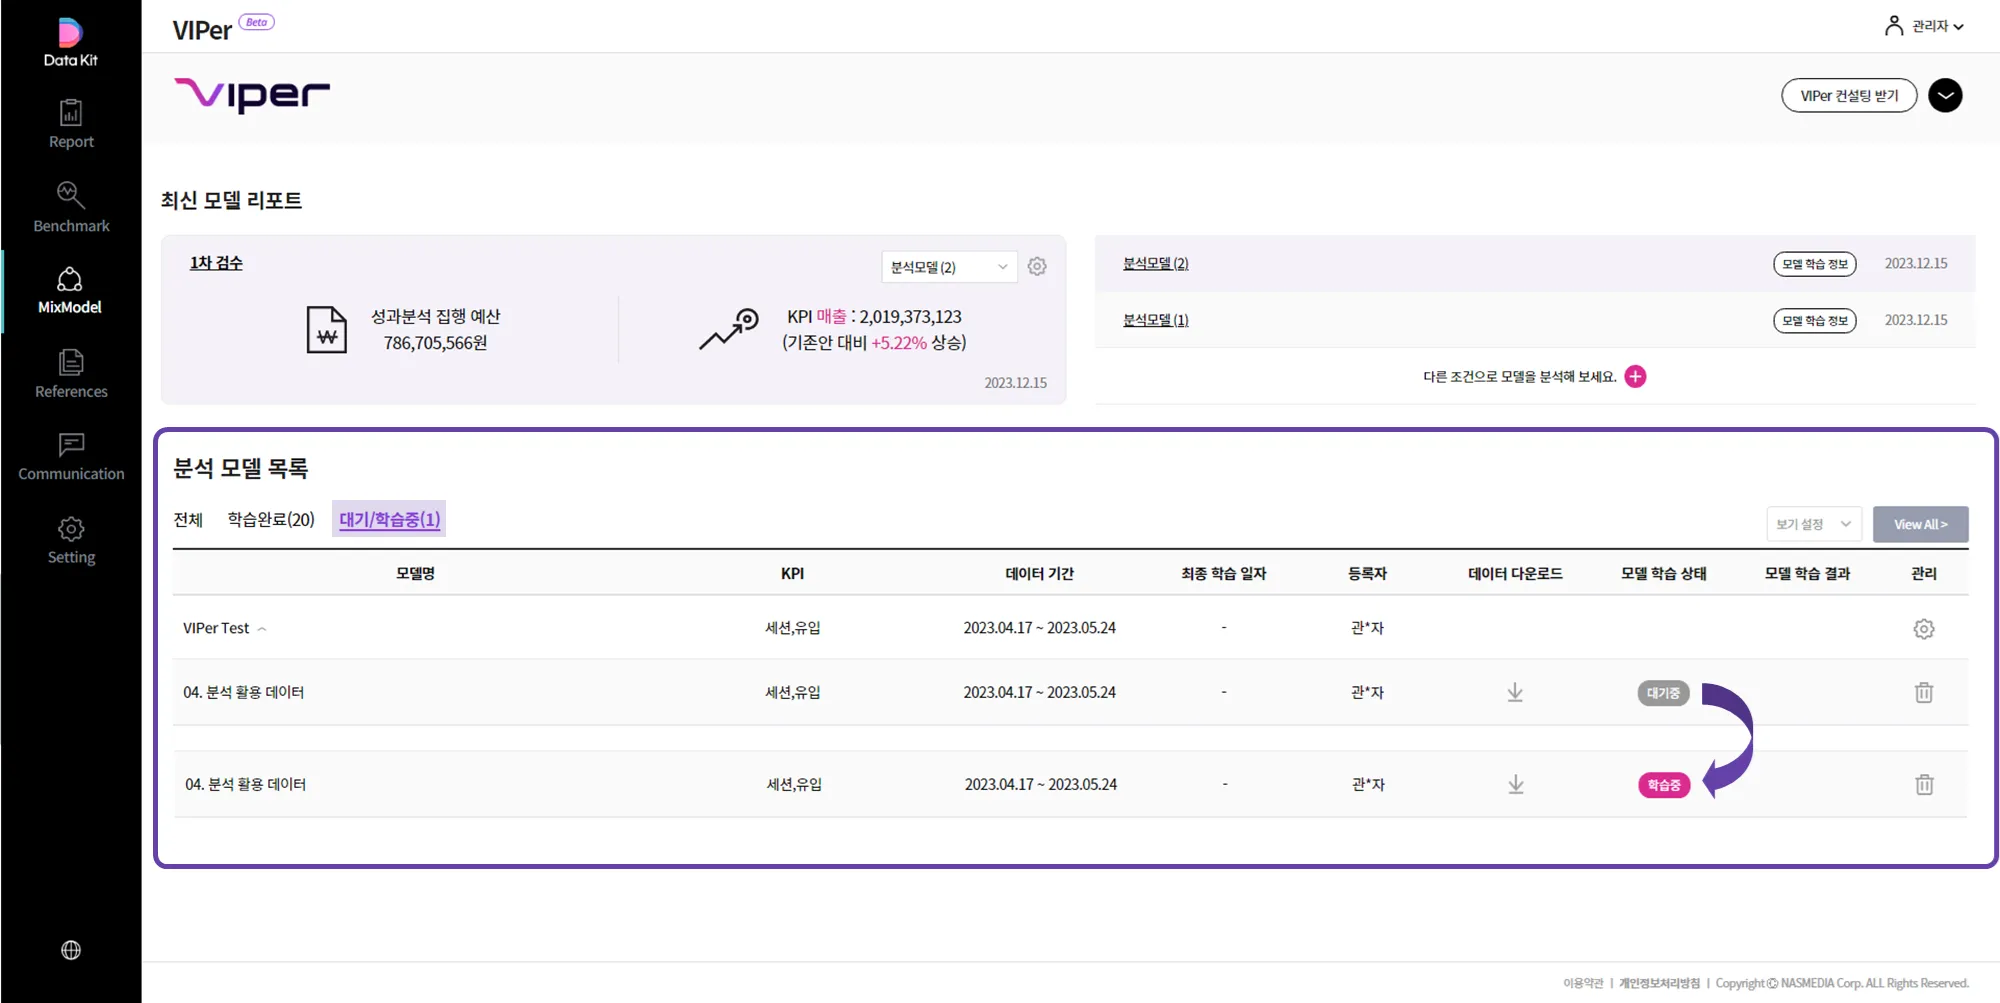Switch to the 전체 tab

(x=188, y=520)
